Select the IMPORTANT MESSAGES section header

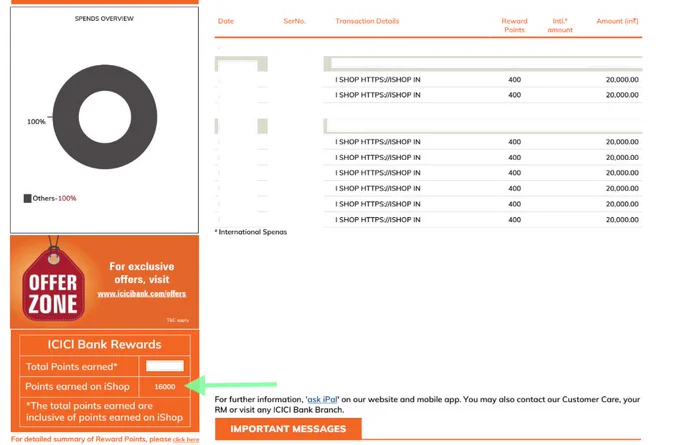(x=288, y=429)
